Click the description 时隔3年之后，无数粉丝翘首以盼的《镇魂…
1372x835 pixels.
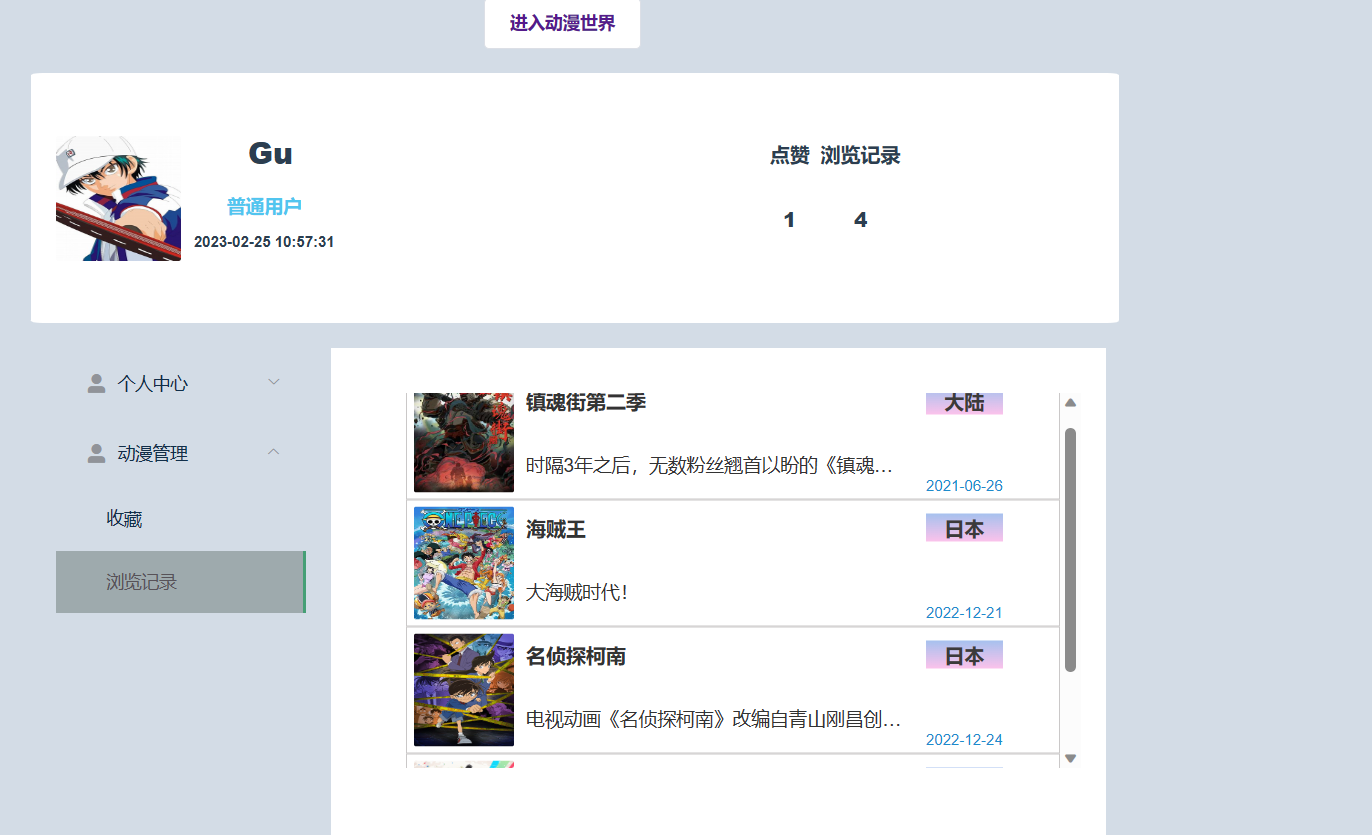(x=709, y=466)
